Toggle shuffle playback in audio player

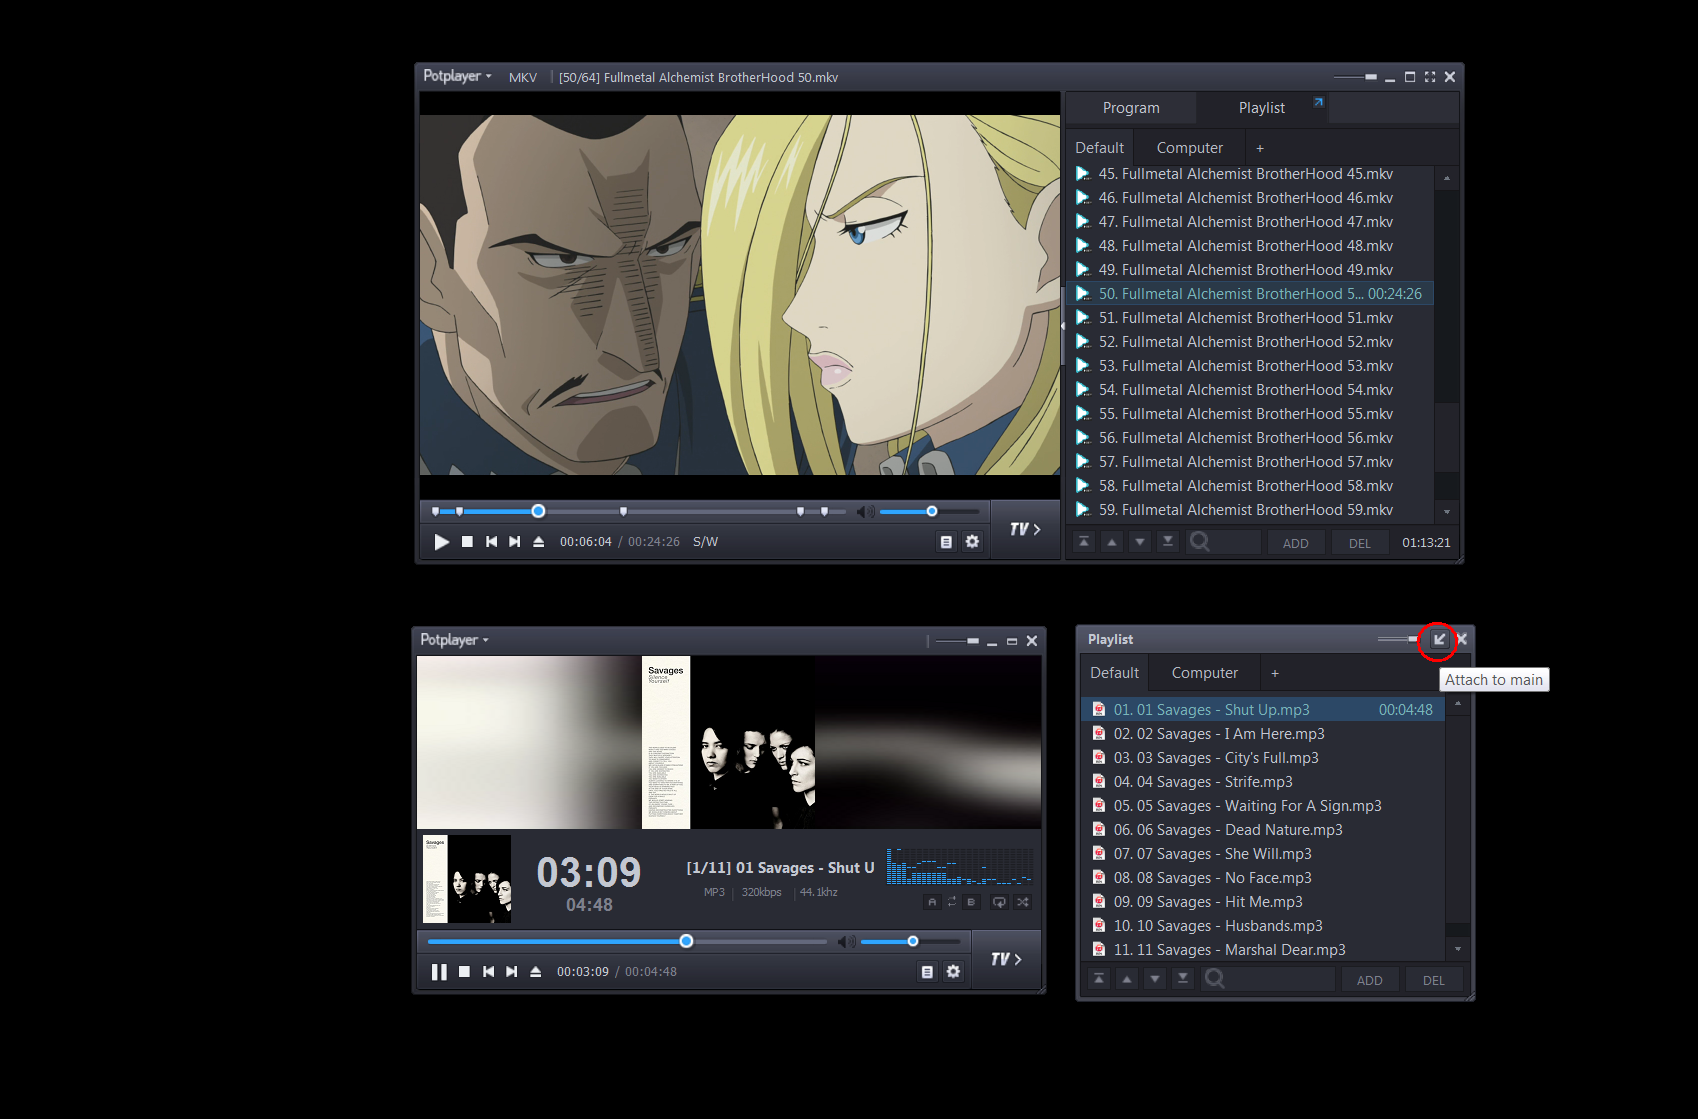pos(1023,902)
